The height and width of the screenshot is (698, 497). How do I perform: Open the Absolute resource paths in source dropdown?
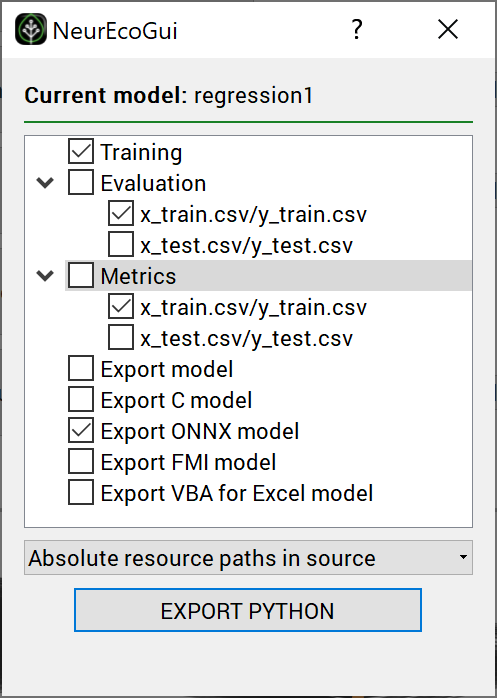[x=248, y=558]
